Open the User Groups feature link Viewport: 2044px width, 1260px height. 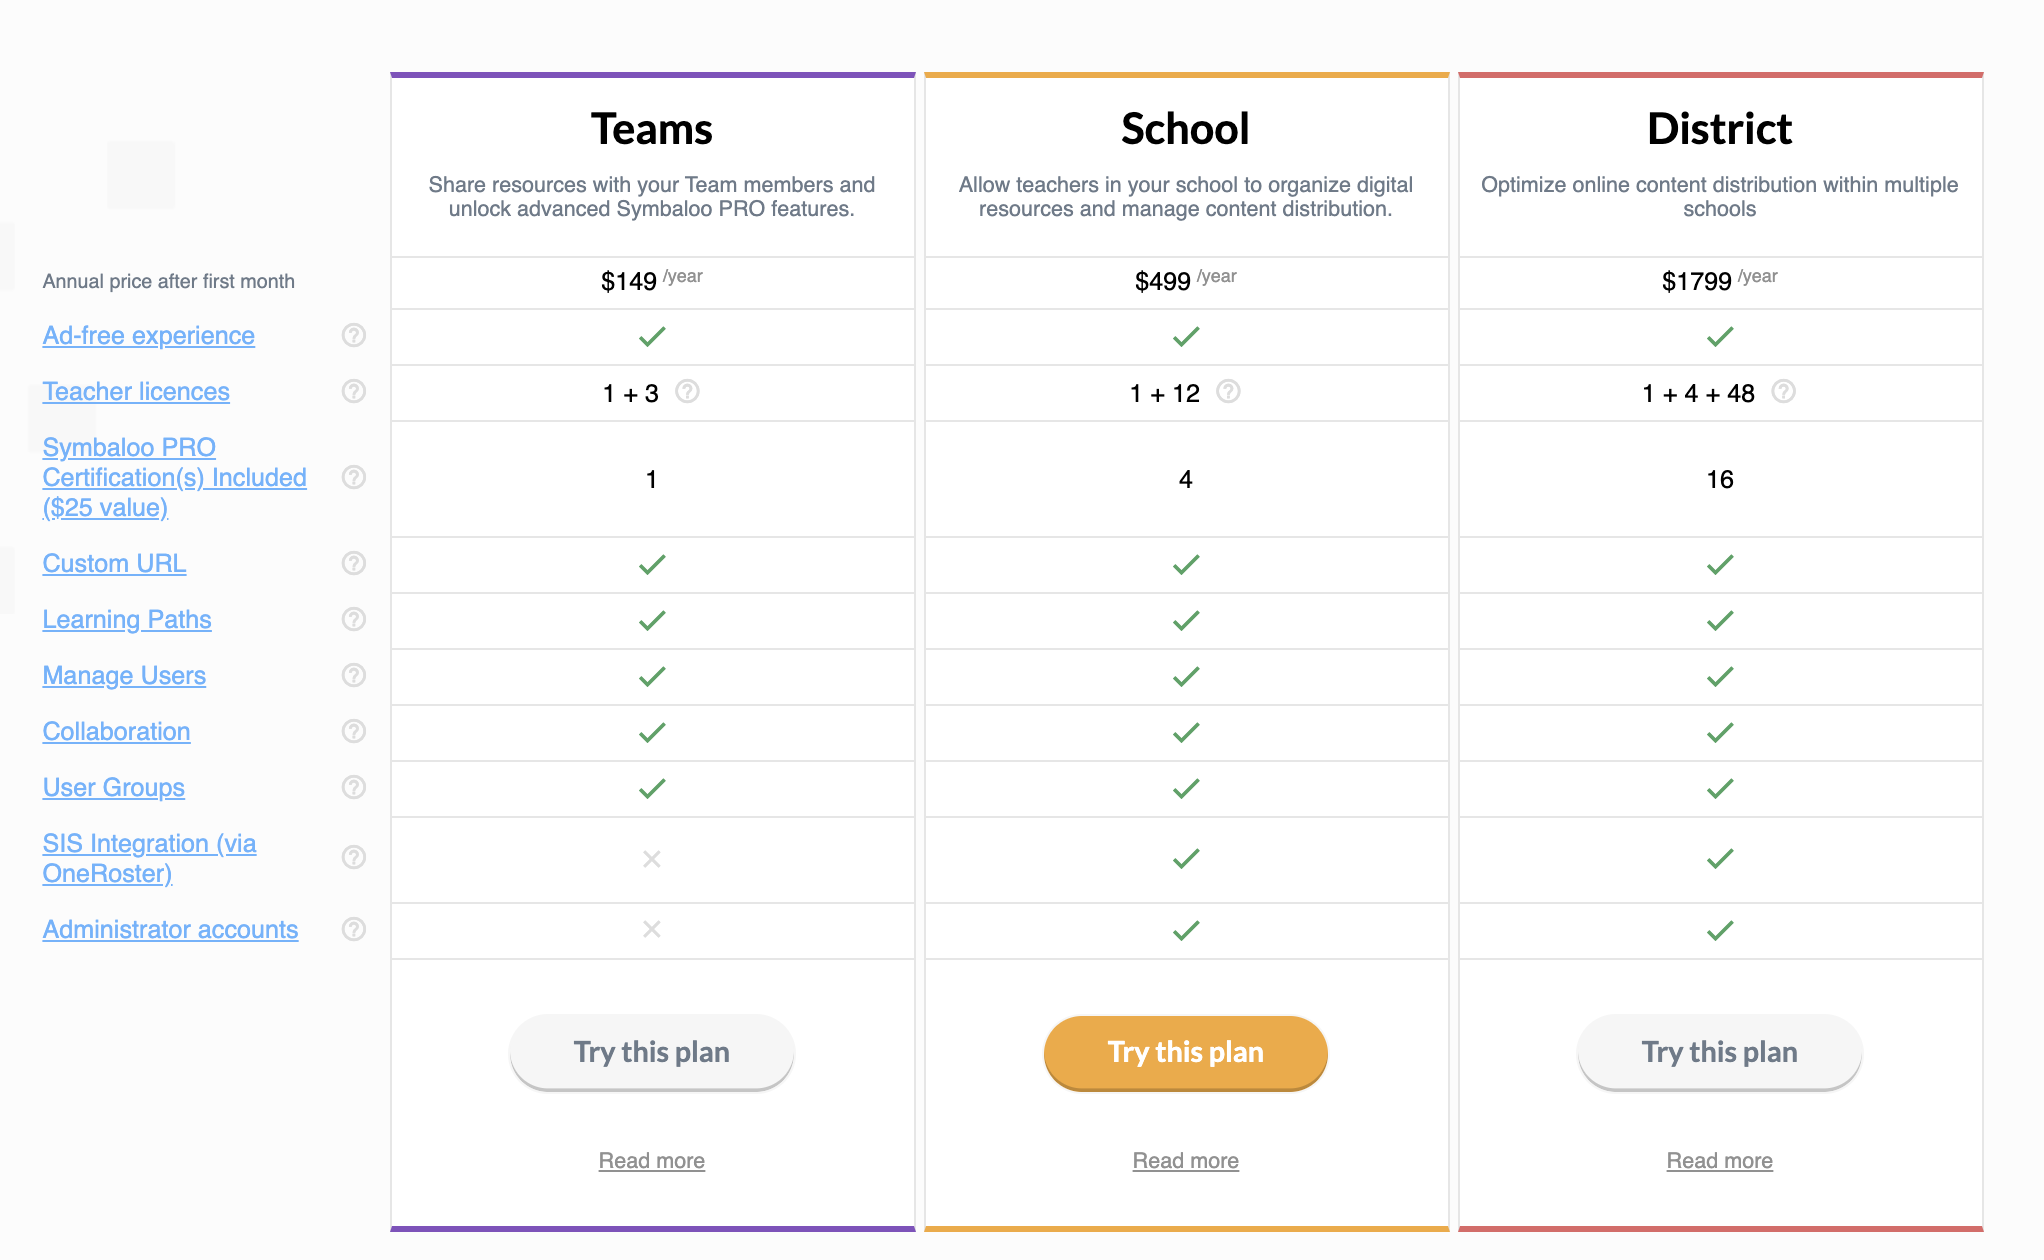114,788
